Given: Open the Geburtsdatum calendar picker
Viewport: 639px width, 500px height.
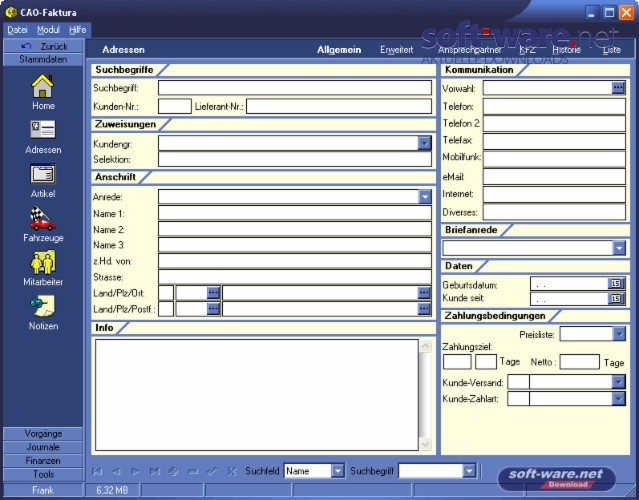Looking at the screenshot, I should [x=616, y=284].
